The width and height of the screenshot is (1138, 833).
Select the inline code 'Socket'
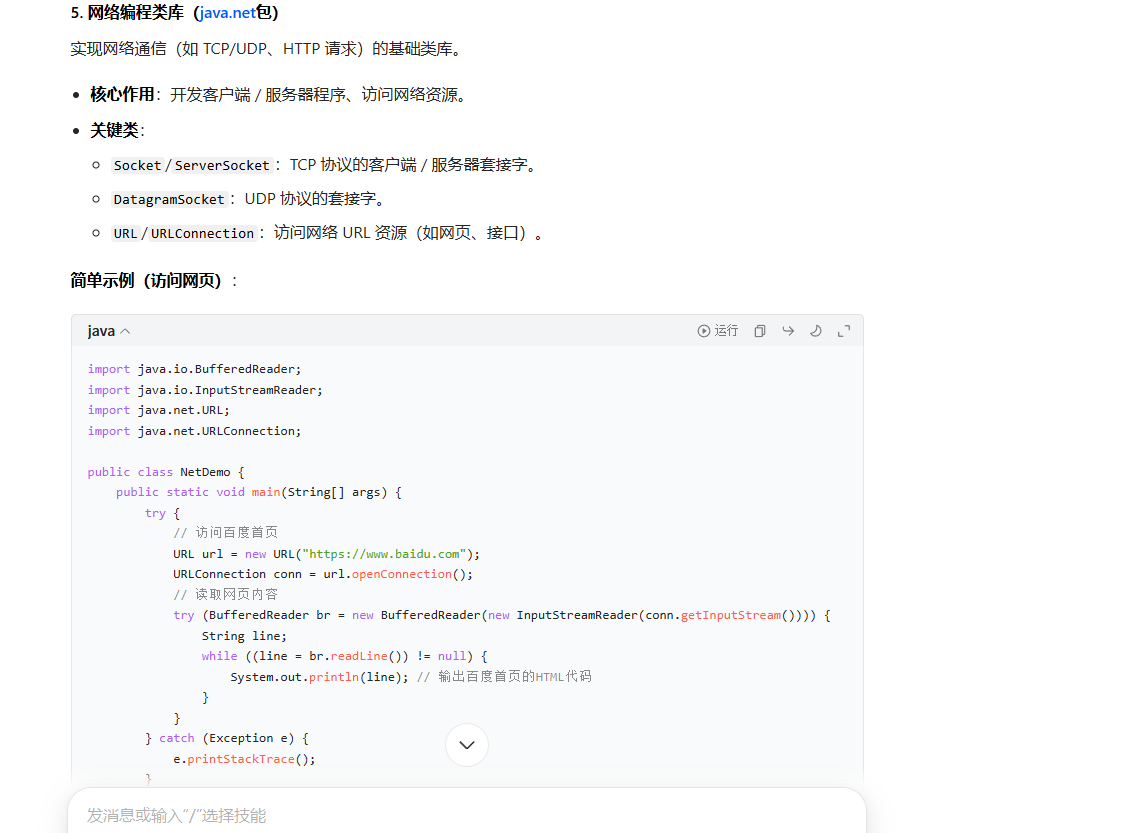coord(137,165)
